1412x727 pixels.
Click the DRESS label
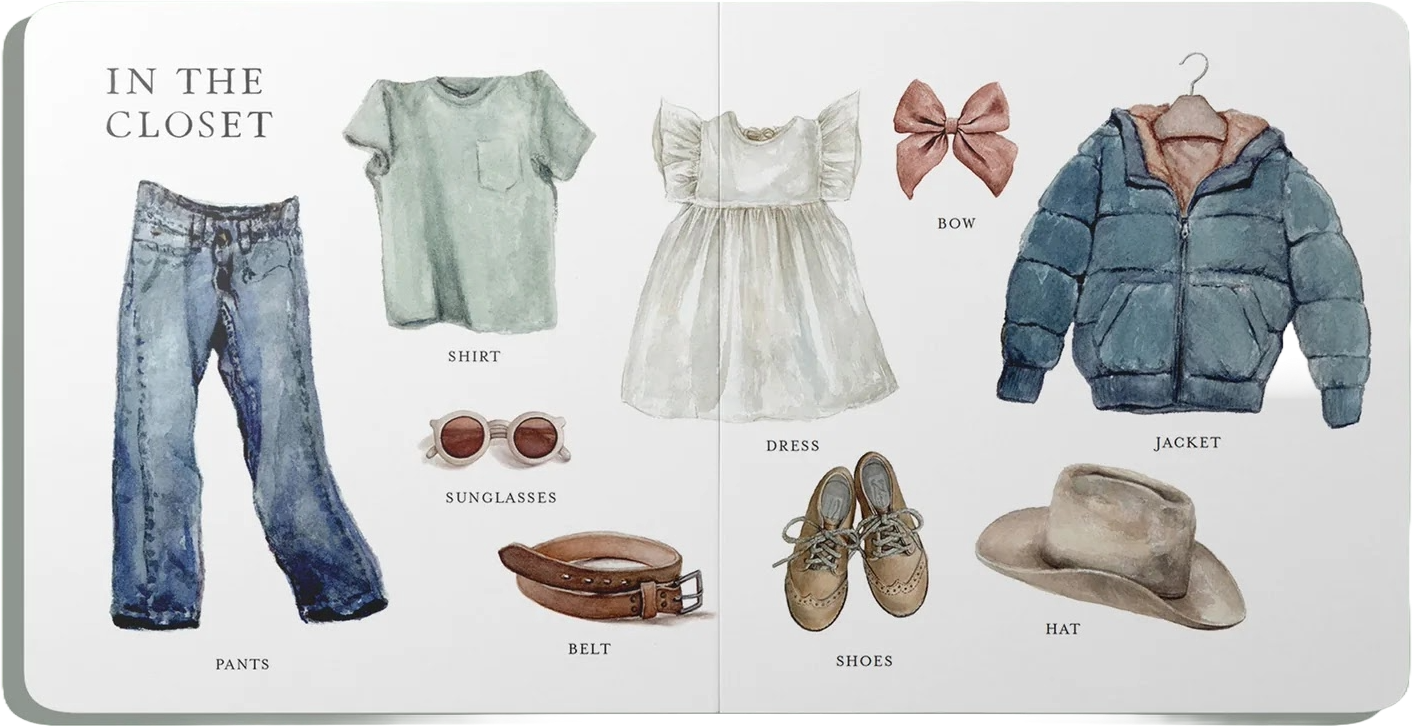[792, 446]
